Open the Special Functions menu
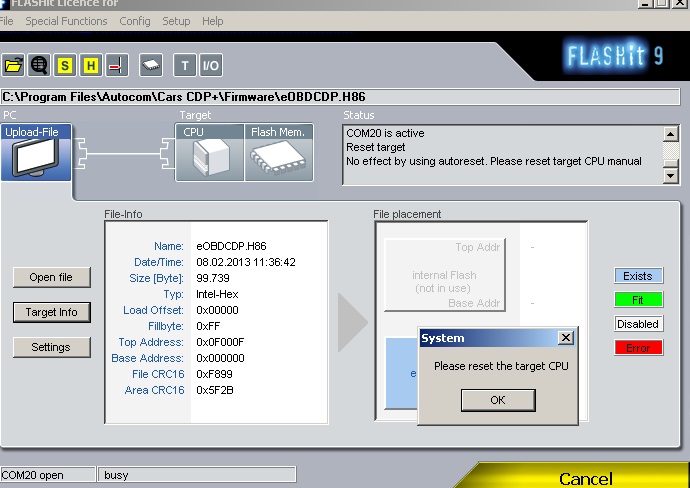This screenshot has width=690, height=488. tap(66, 21)
